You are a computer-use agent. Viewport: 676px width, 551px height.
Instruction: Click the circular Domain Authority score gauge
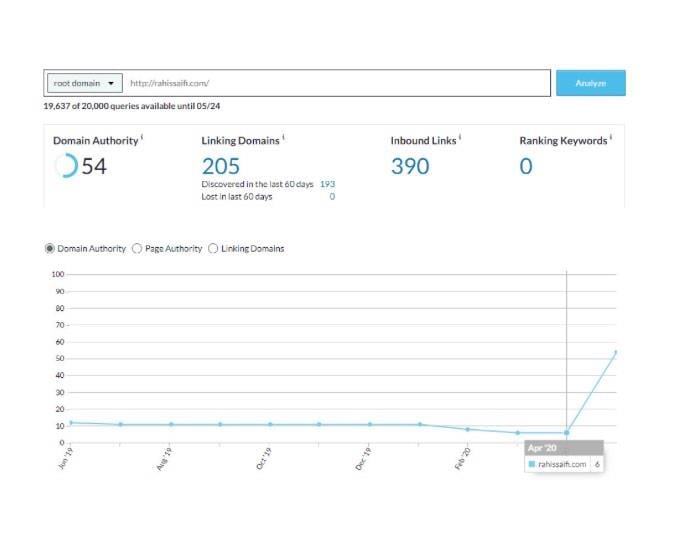[x=65, y=166]
